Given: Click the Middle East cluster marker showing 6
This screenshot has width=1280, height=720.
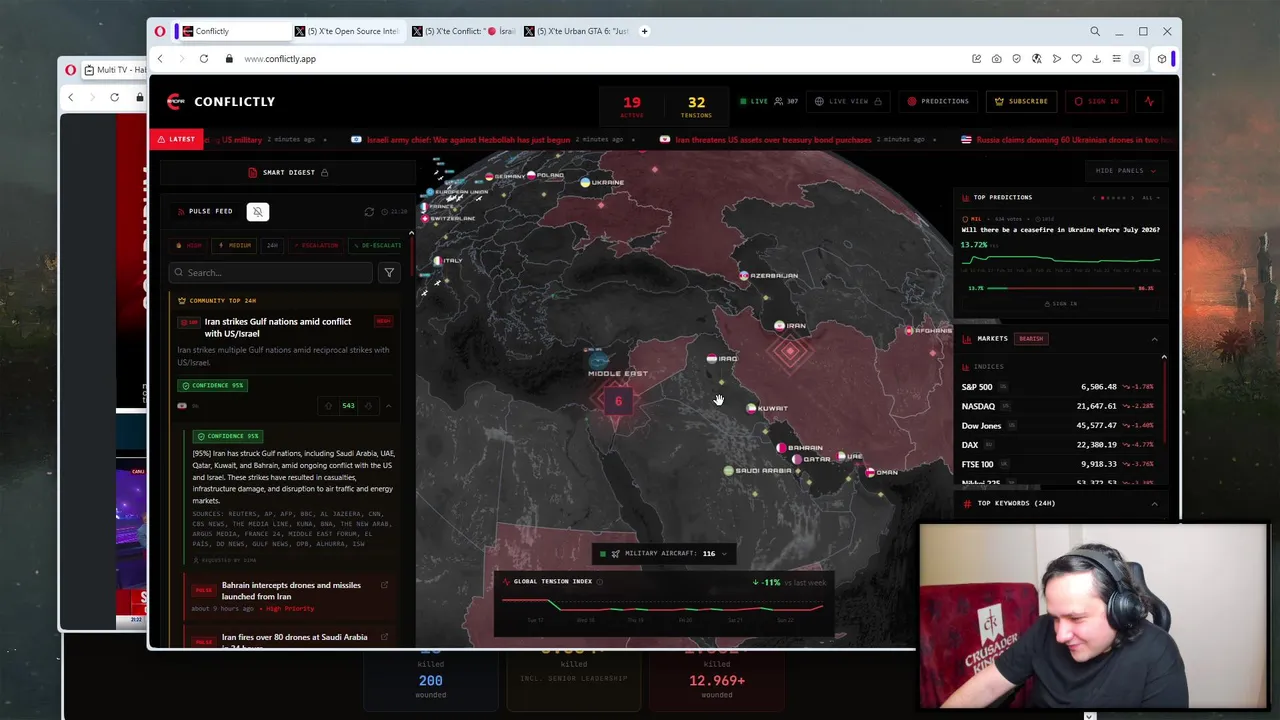Looking at the screenshot, I should [x=618, y=401].
